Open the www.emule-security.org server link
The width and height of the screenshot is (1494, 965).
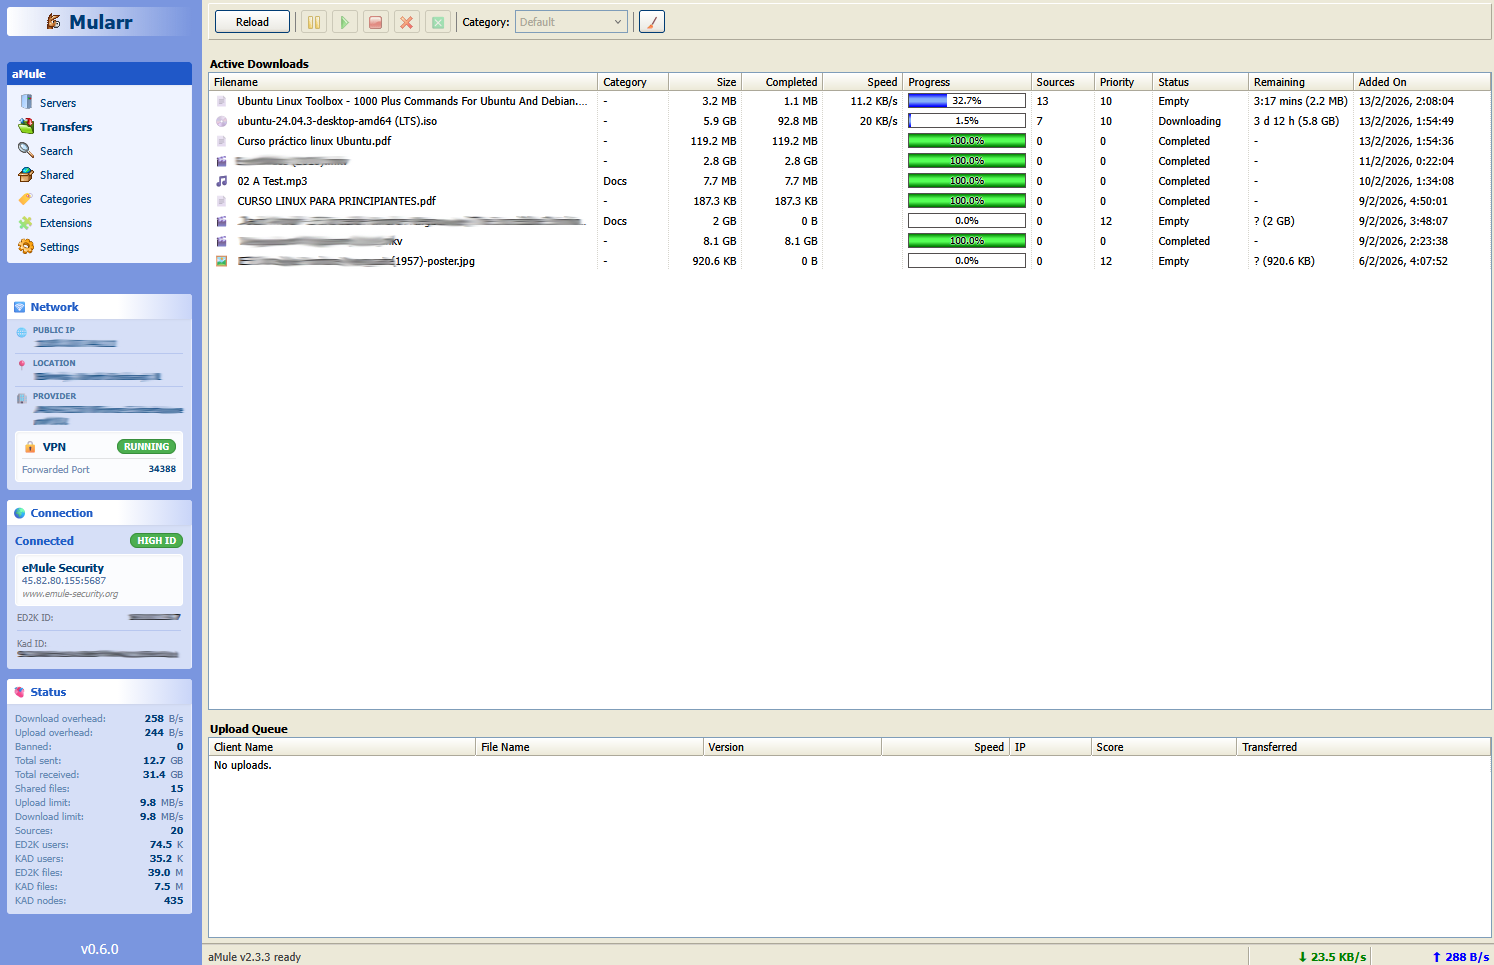(70, 594)
